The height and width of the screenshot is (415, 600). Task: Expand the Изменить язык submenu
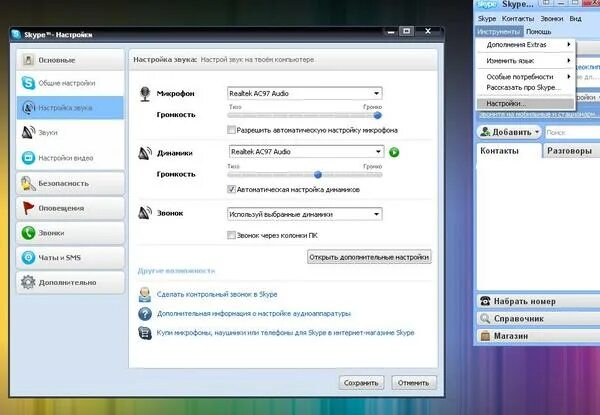526,60
